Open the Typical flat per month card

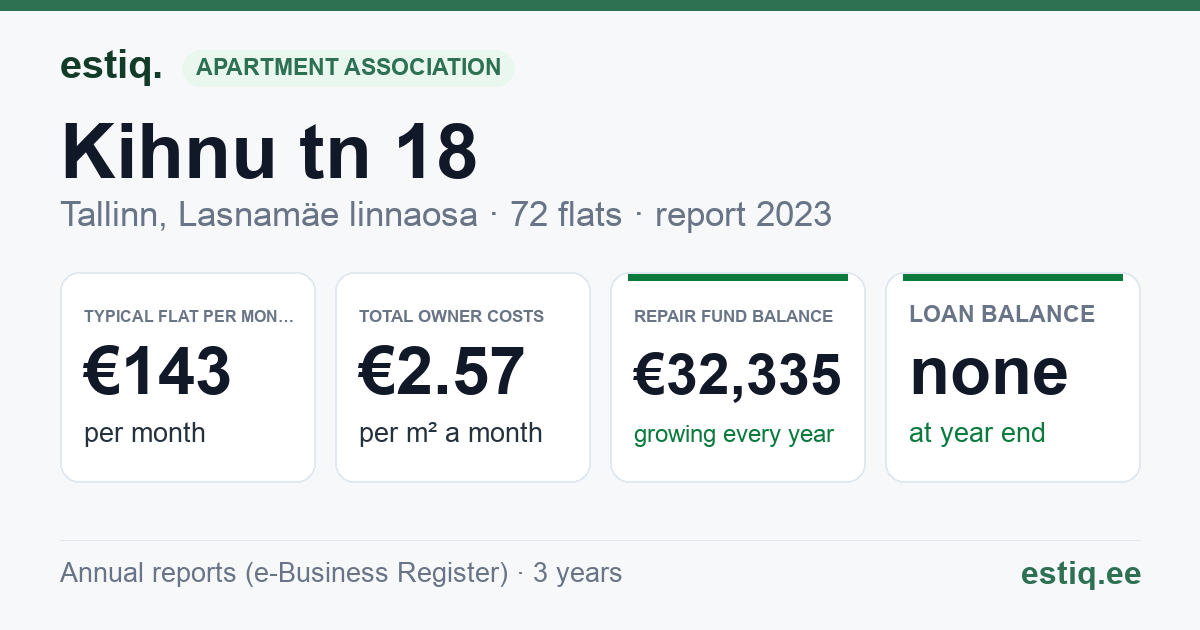click(x=188, y=377)
